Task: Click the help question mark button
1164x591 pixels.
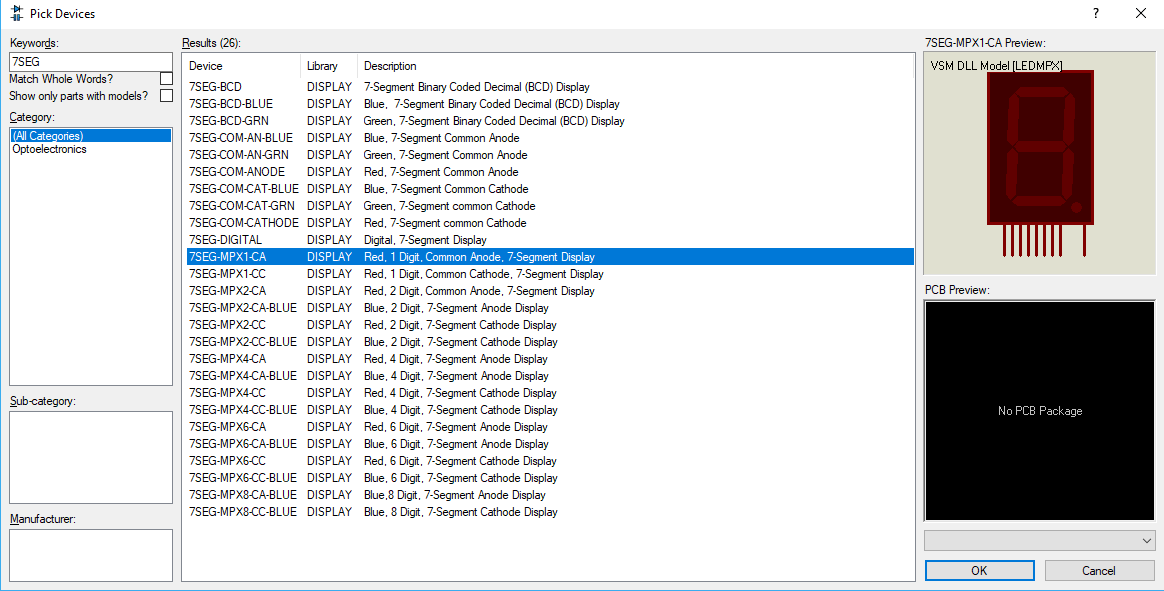Action: pyautogui.click(x=1096, y=13)
